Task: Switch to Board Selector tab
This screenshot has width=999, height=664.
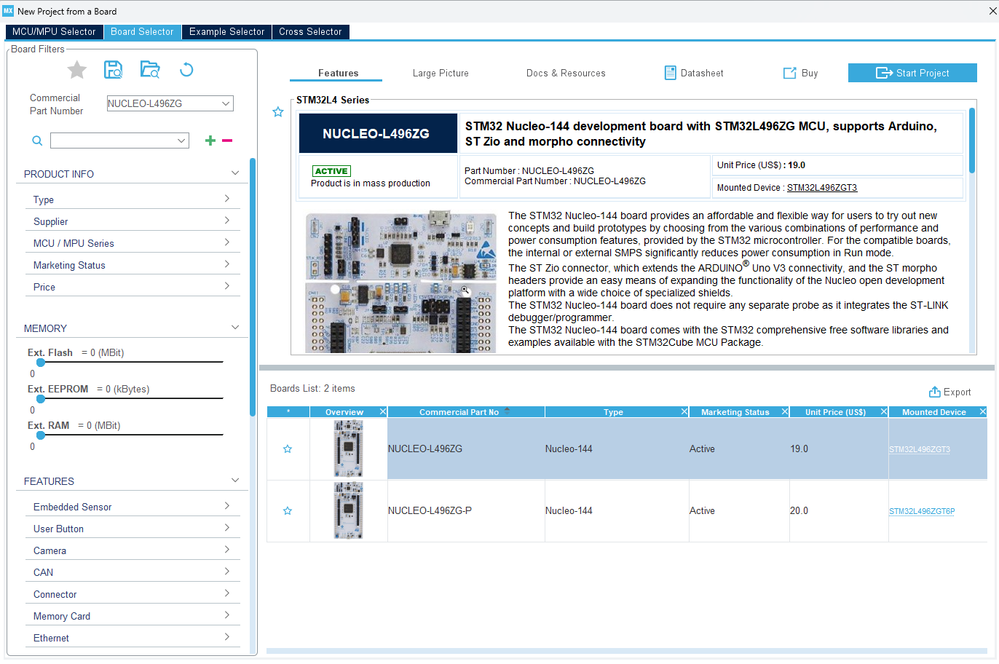Action: 142,32
